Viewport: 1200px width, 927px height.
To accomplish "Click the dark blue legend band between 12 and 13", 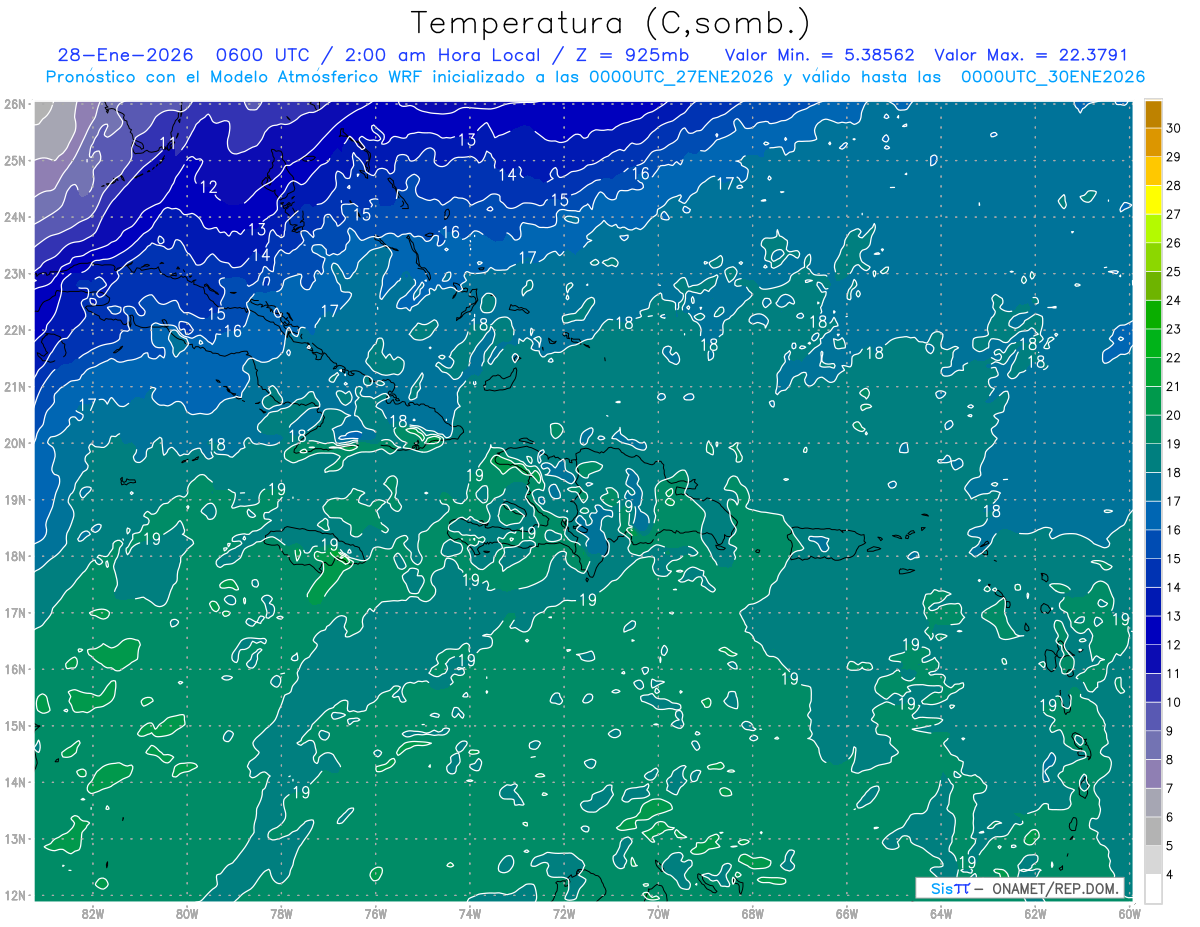I will tap(1153, 631).
